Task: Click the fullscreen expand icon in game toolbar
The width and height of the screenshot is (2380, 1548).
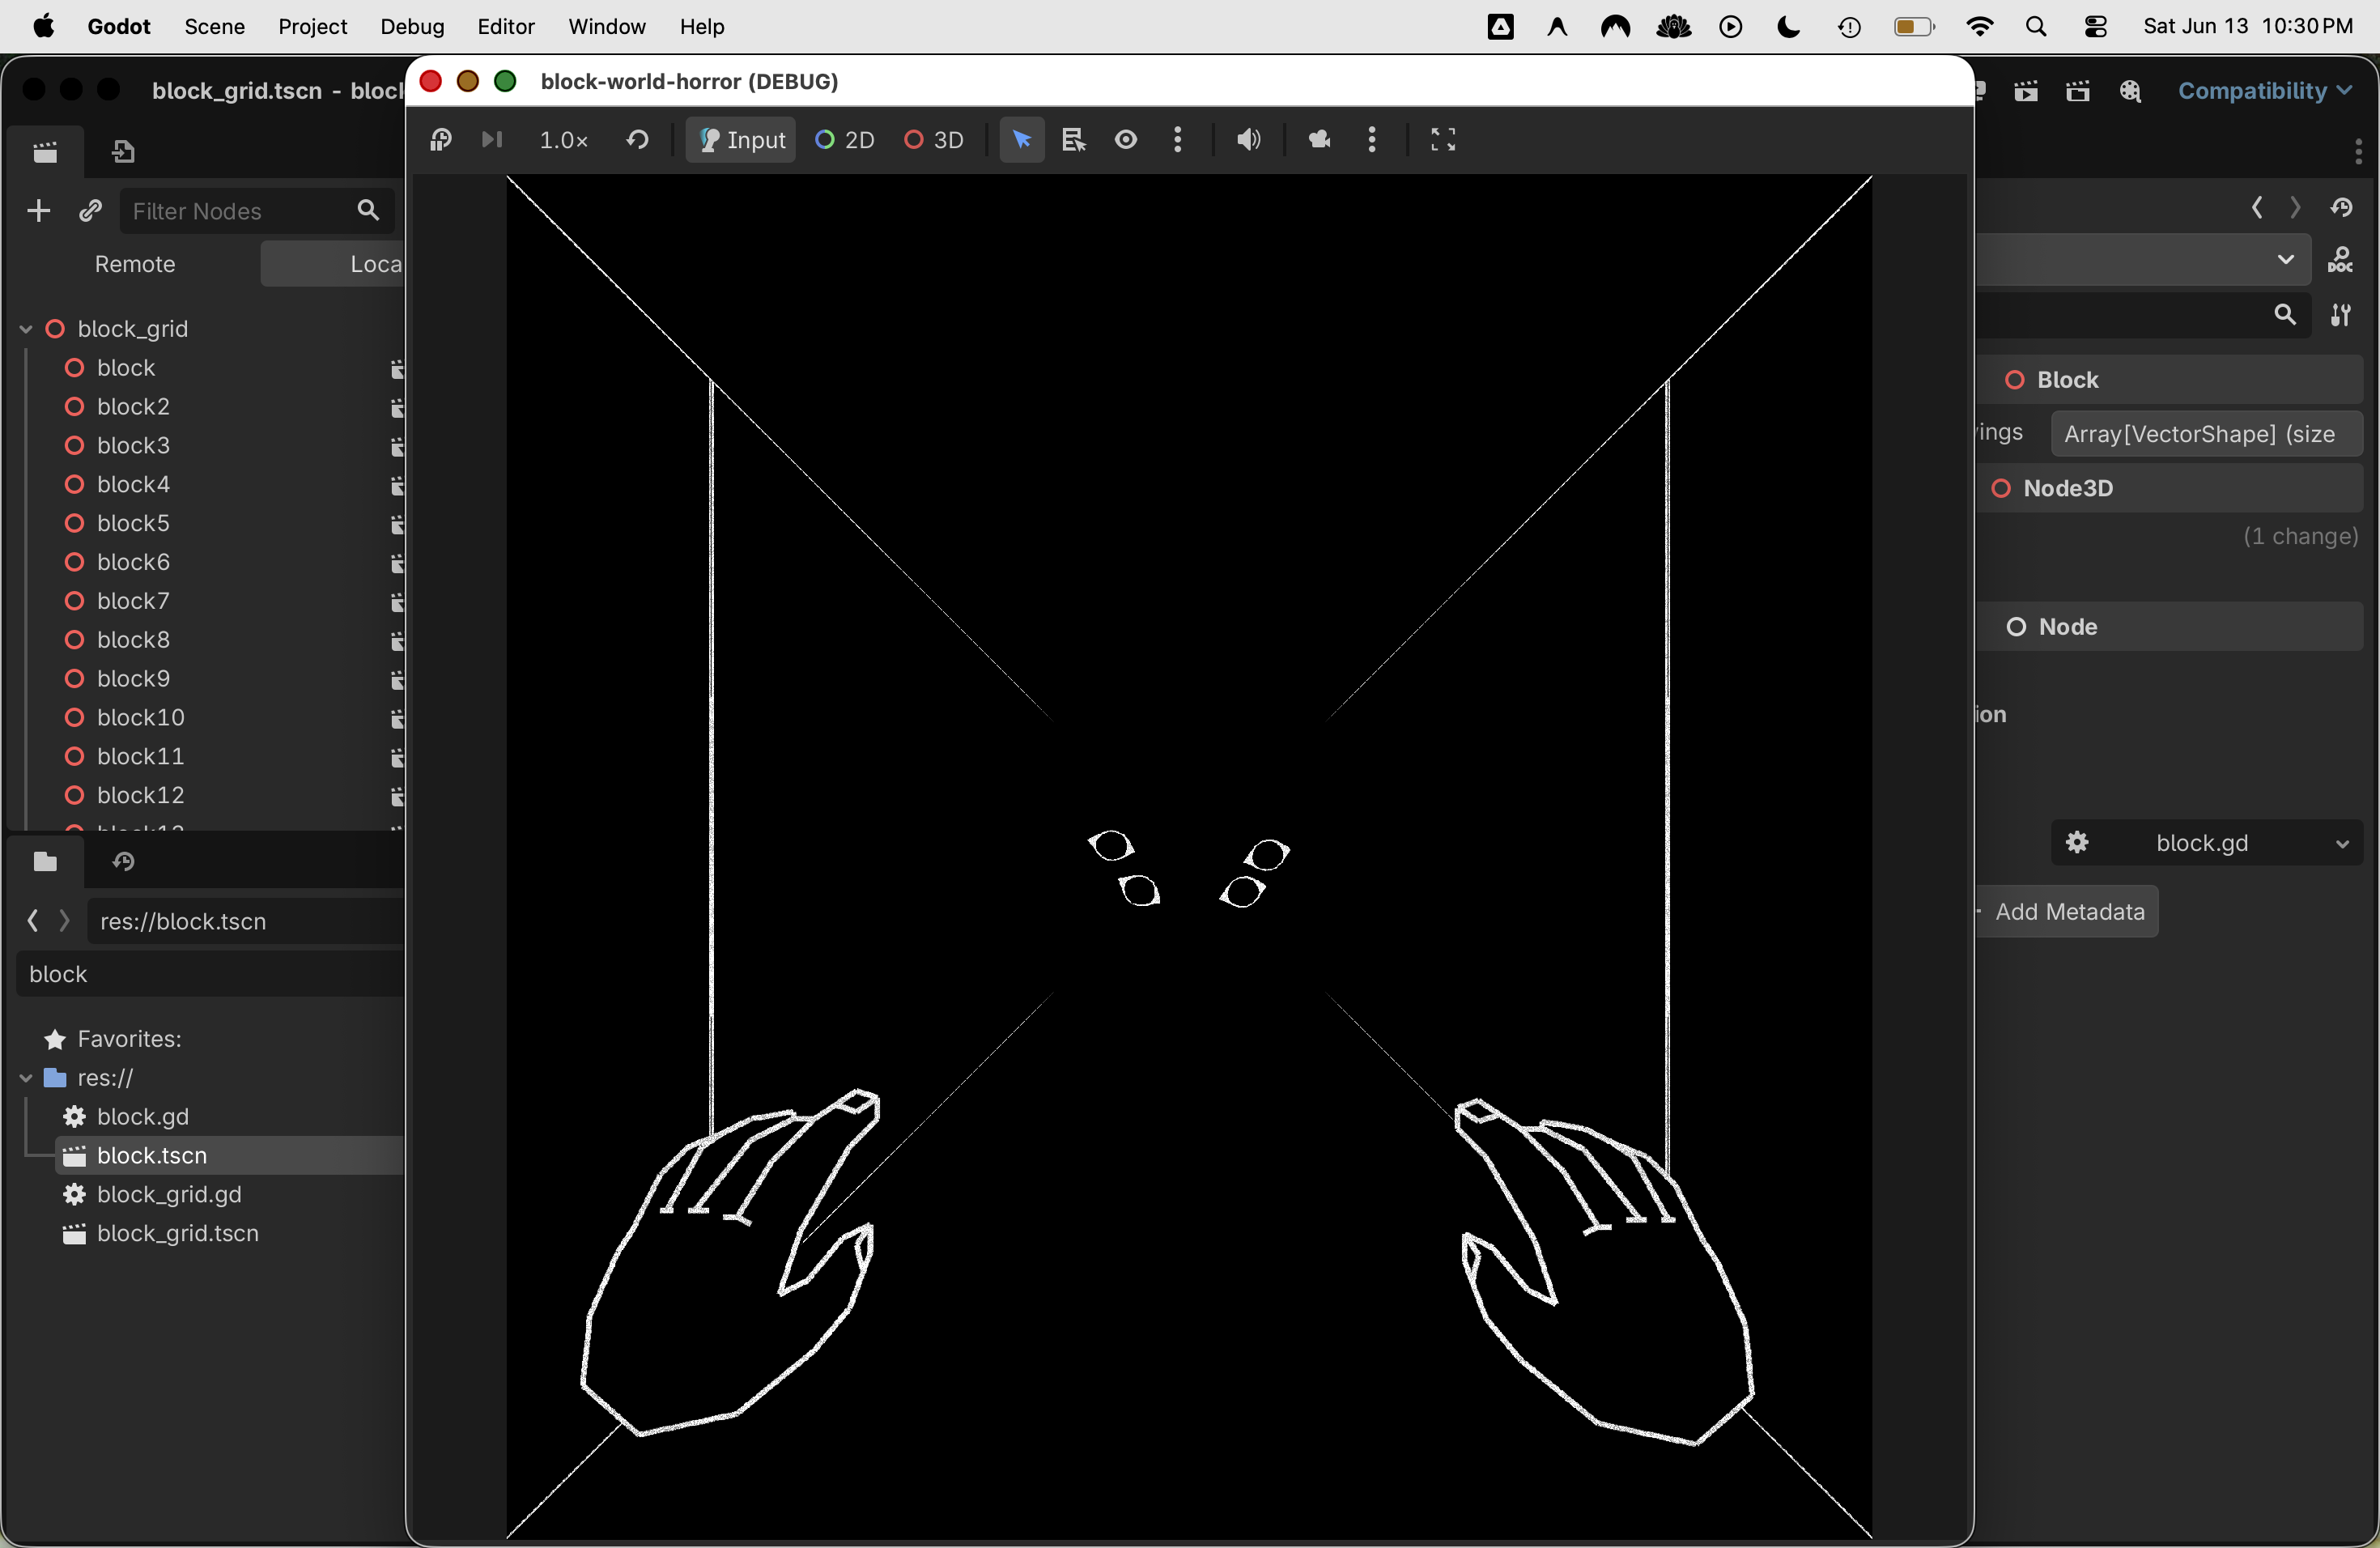Action: [x=1443, y=140]
